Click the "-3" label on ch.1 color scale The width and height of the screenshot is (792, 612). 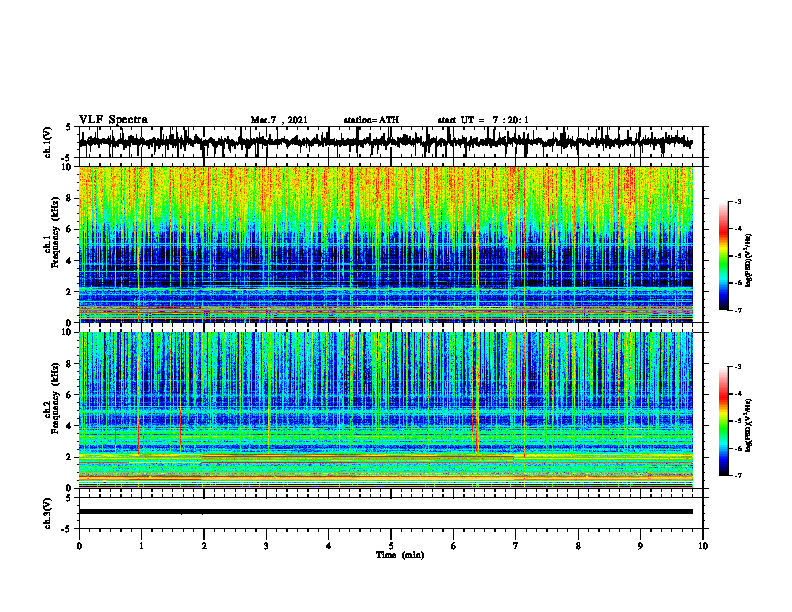738,202
